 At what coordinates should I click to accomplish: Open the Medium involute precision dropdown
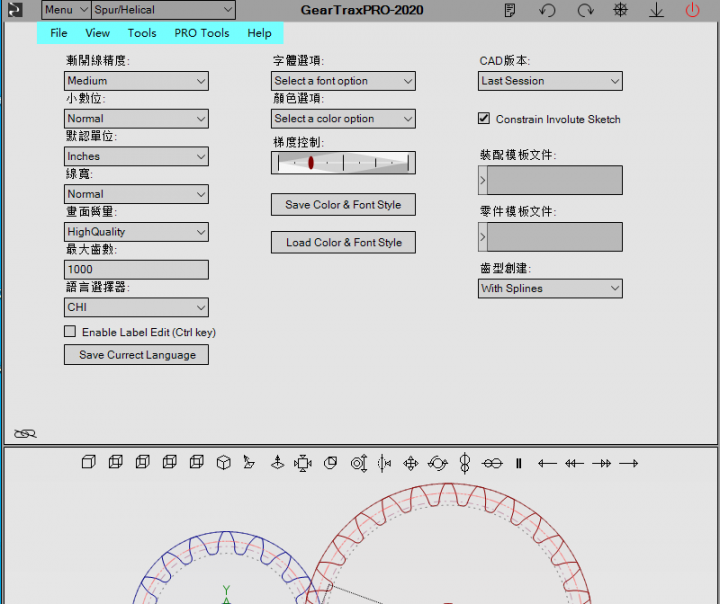click(136, 81)
